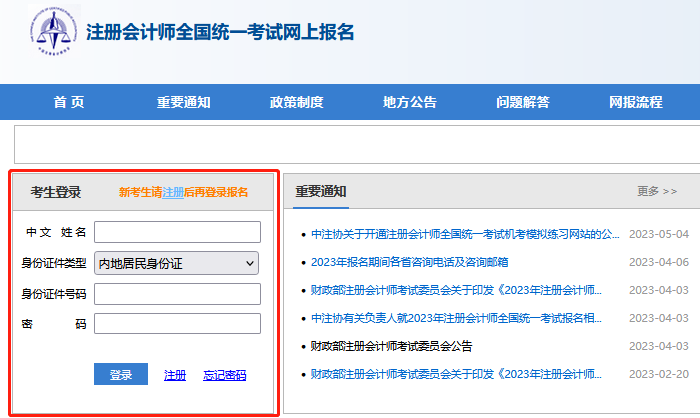This screenshot has height=418, width=700.
Task: Expand the 身份证件类型 dropdown
Action: tap(177, 263)
